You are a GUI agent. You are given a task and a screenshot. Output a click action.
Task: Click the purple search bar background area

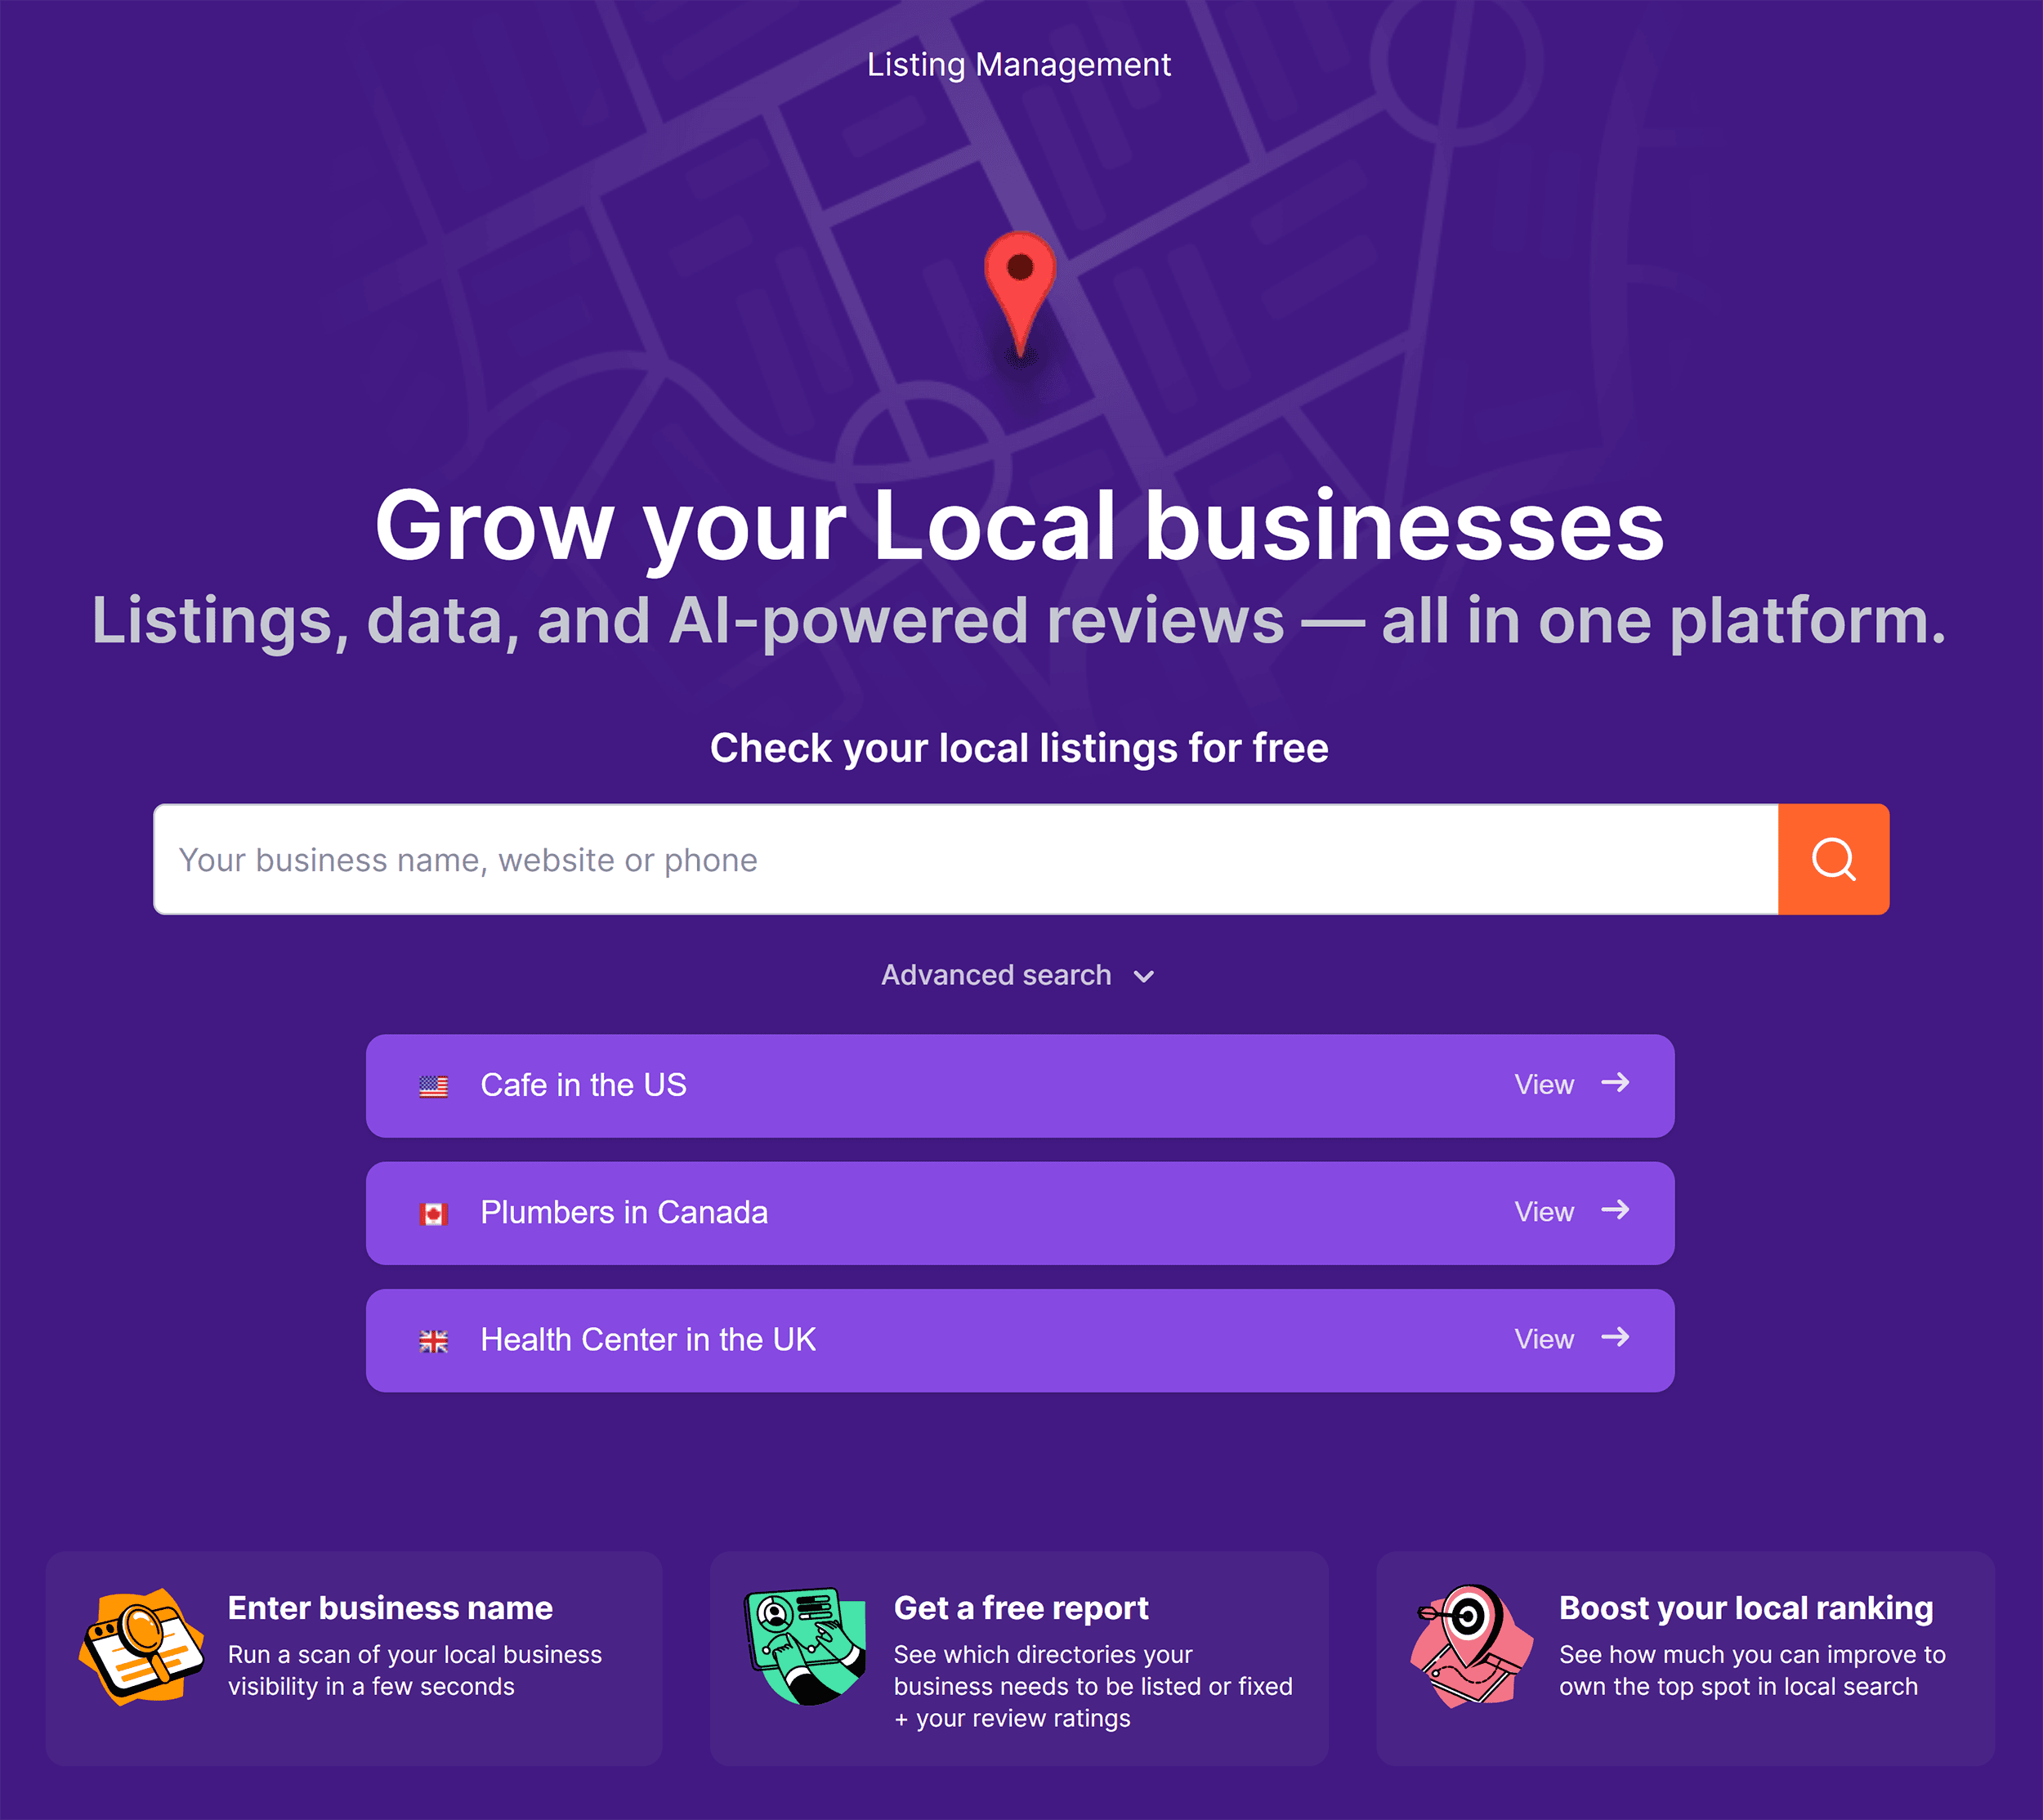pyautogui.click(x=1021, y=859)
